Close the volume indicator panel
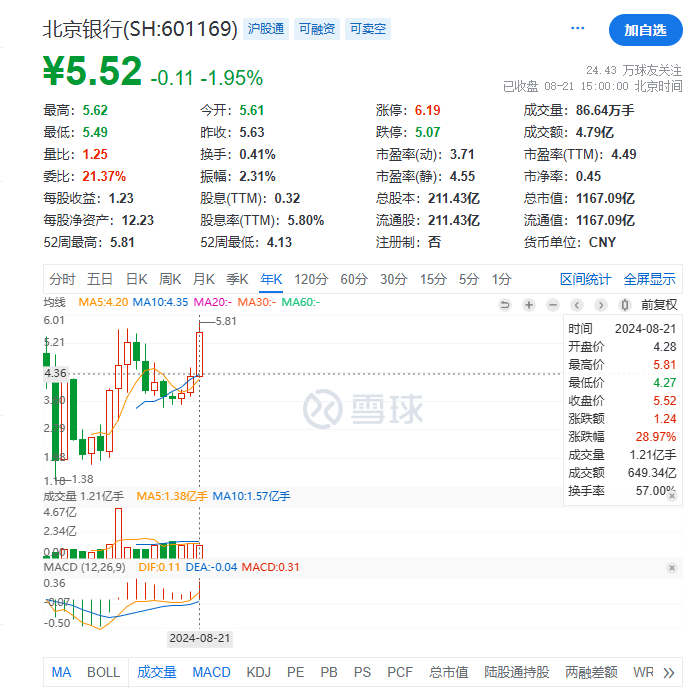The image size is (693, 694). click(672, 496)
